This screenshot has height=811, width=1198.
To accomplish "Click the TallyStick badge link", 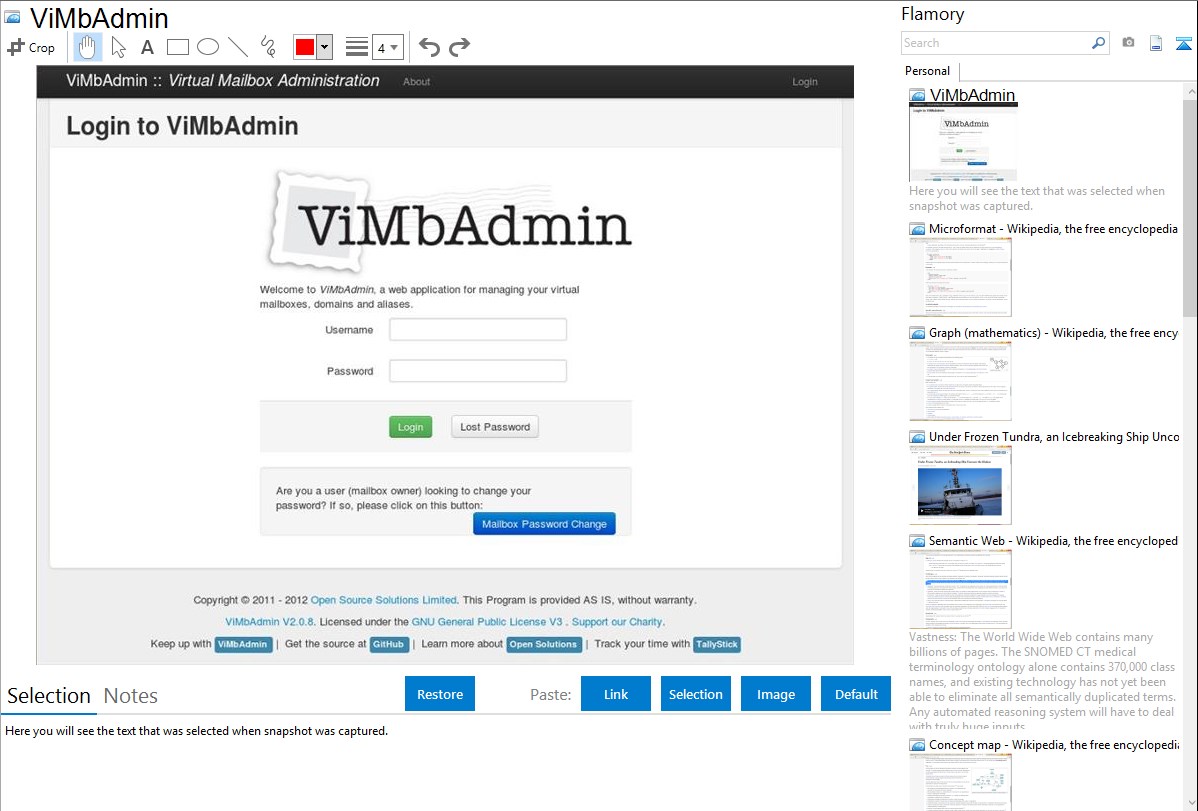I will tap(717, 644).
